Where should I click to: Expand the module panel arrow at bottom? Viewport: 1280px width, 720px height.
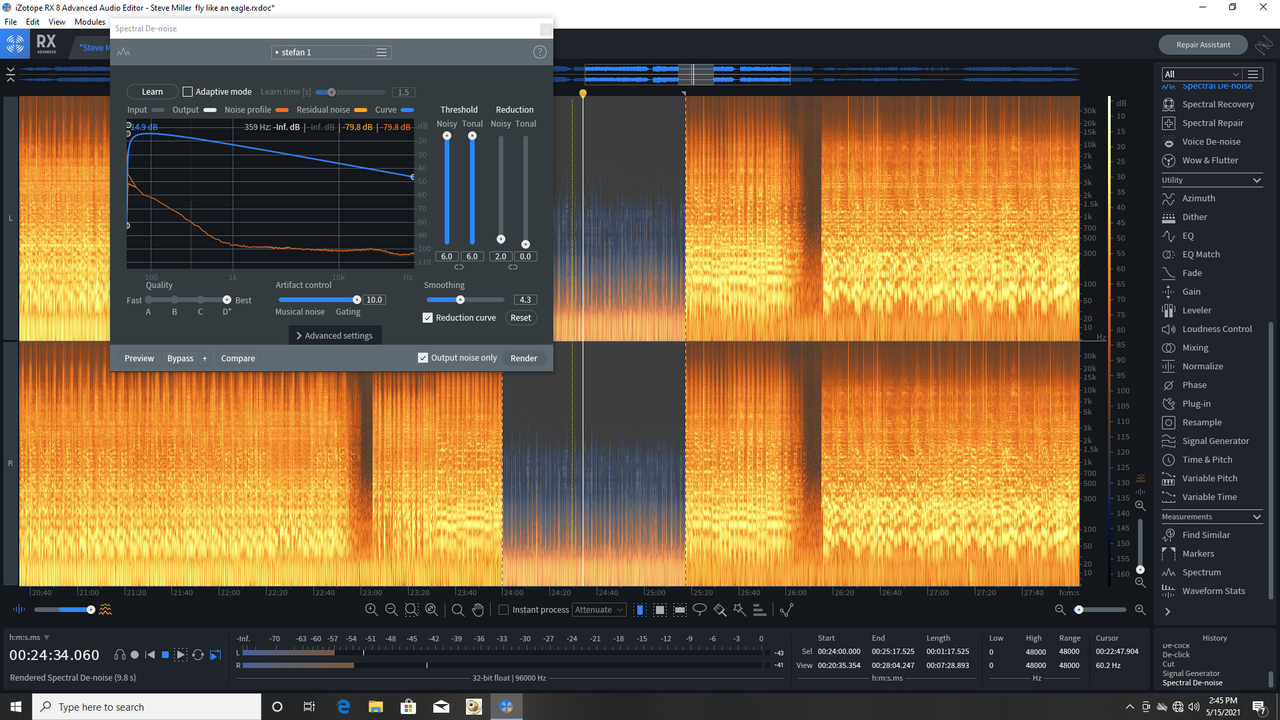[x=1167, y=611]
